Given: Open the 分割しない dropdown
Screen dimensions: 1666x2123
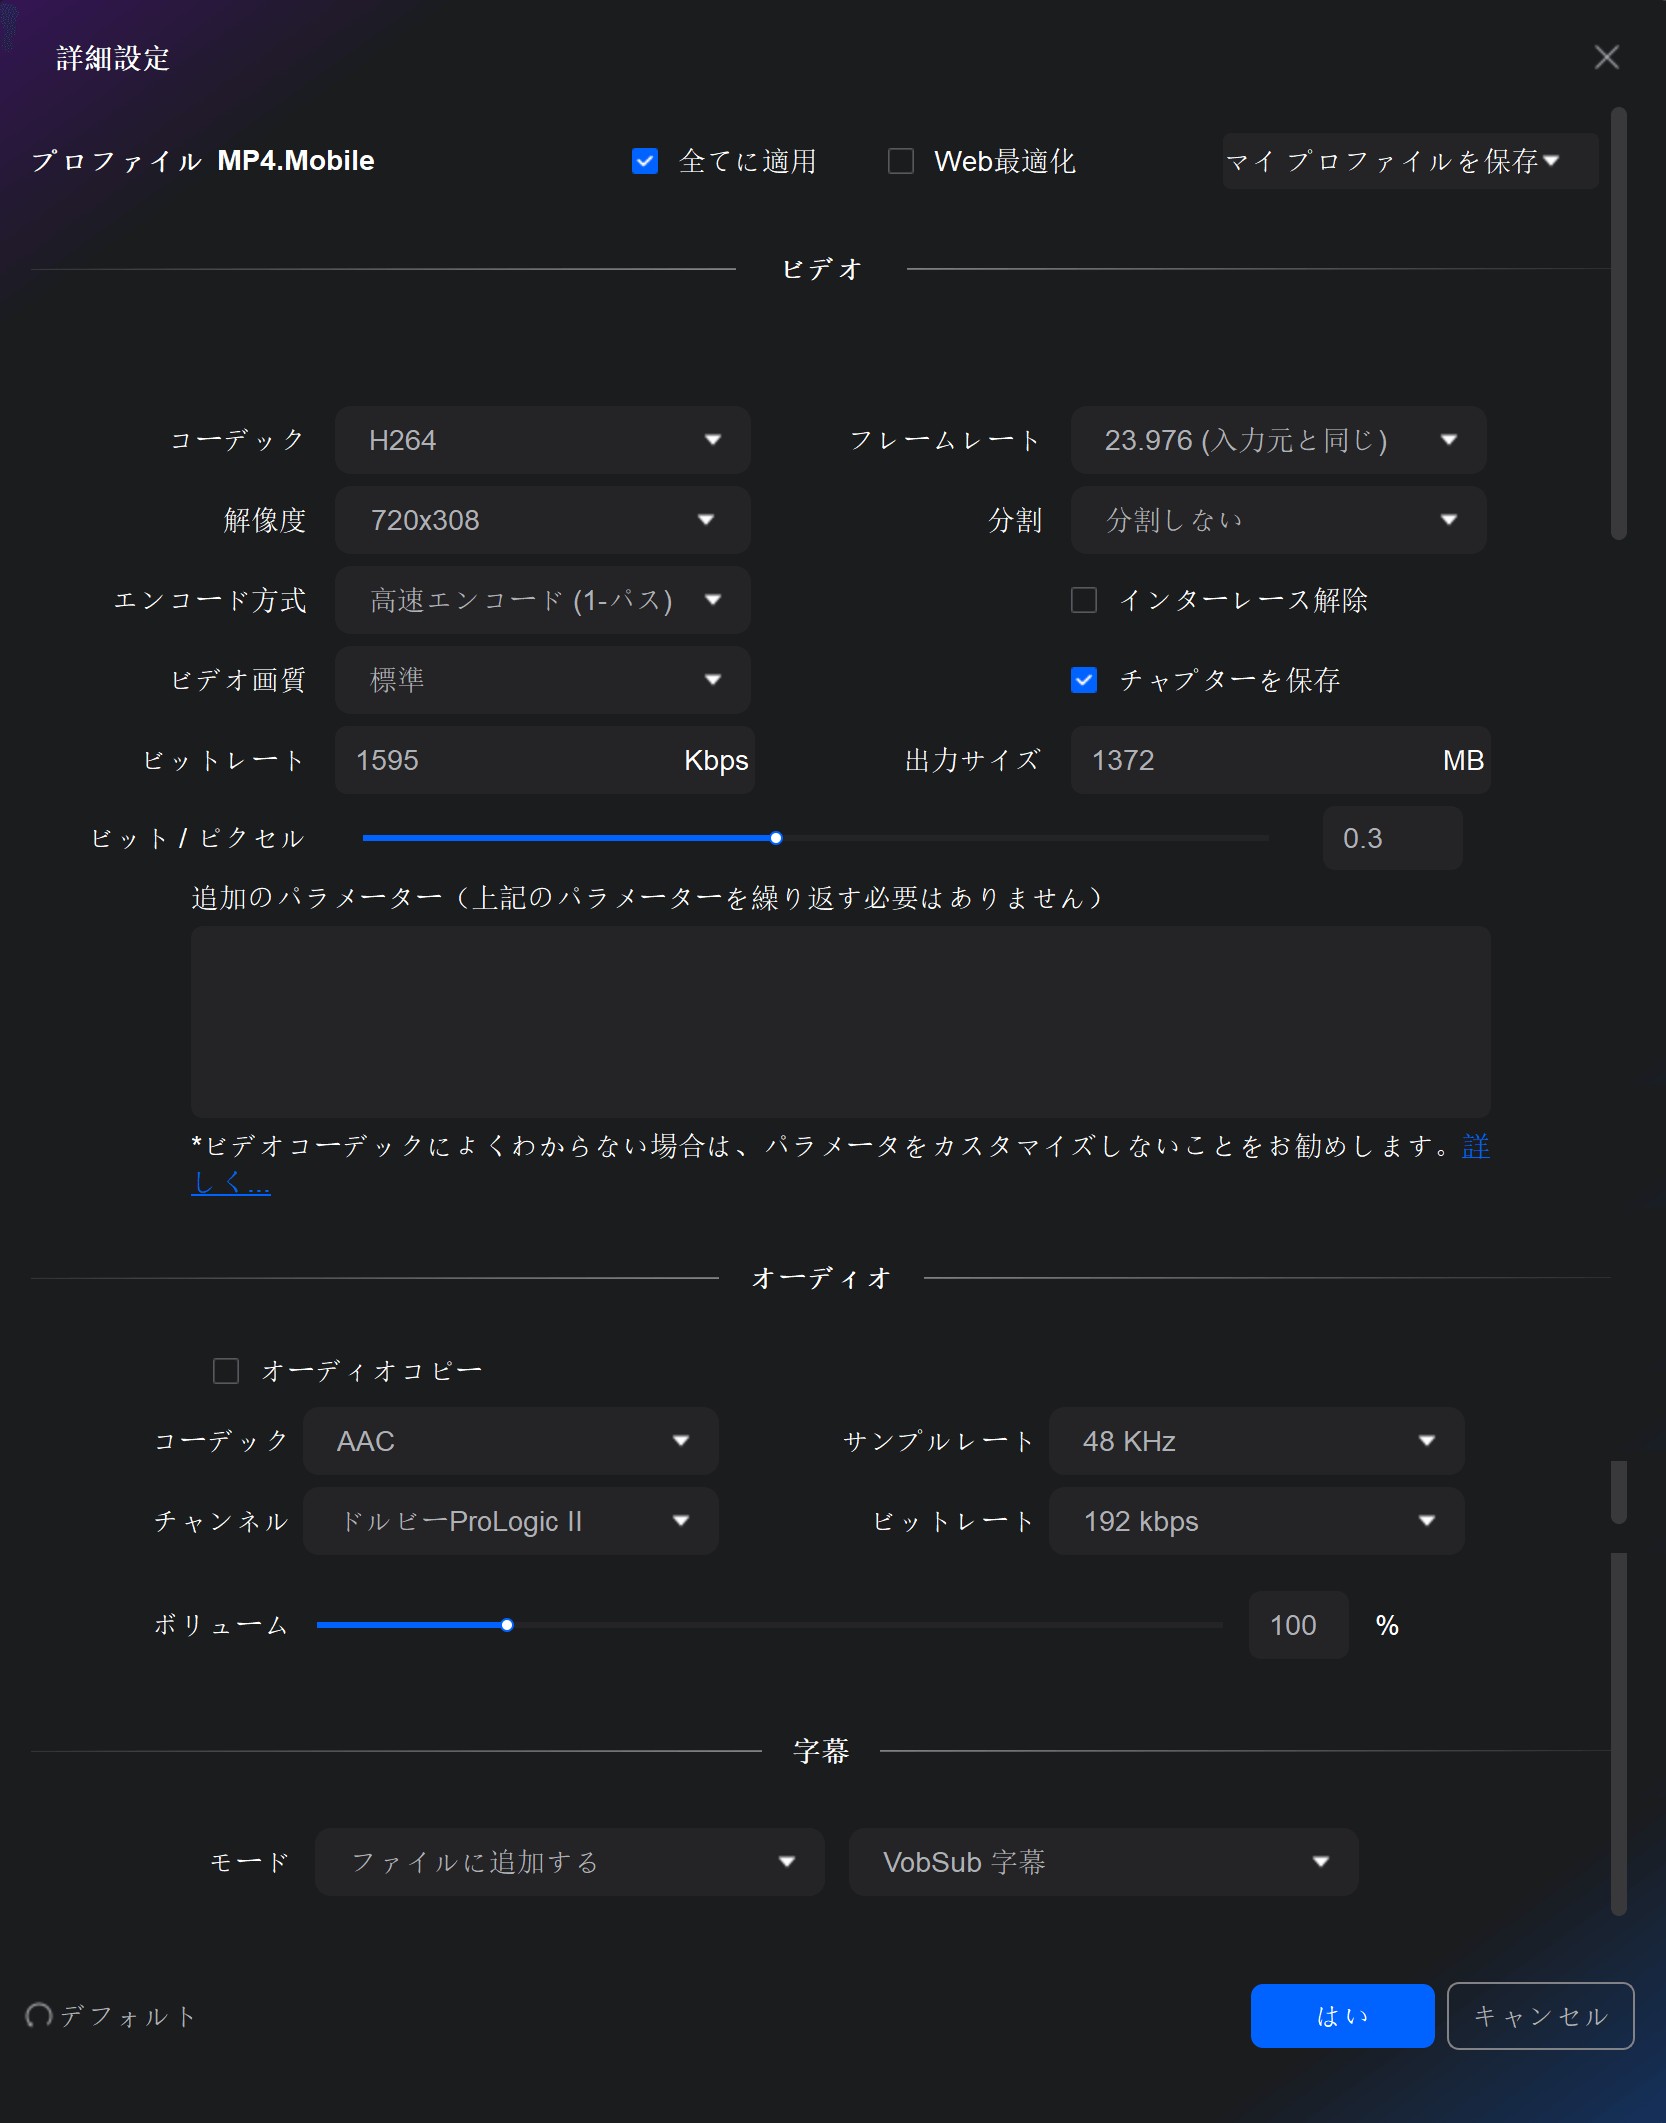Looking at the screenshot, I should [1278, 520].
